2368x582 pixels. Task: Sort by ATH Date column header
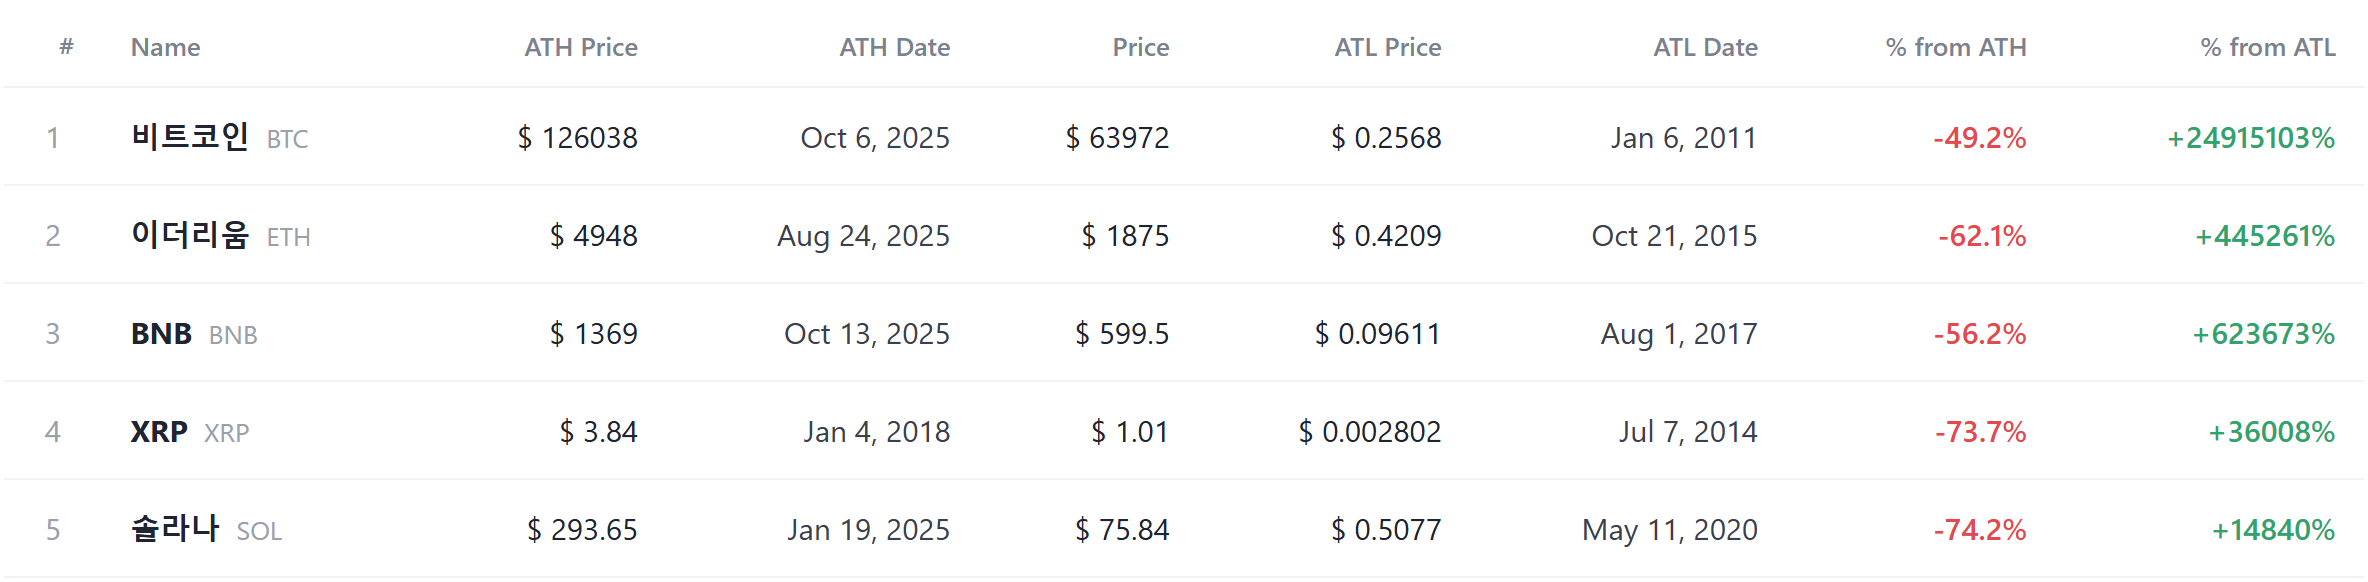pyautogui.click(x=894, y=47)
